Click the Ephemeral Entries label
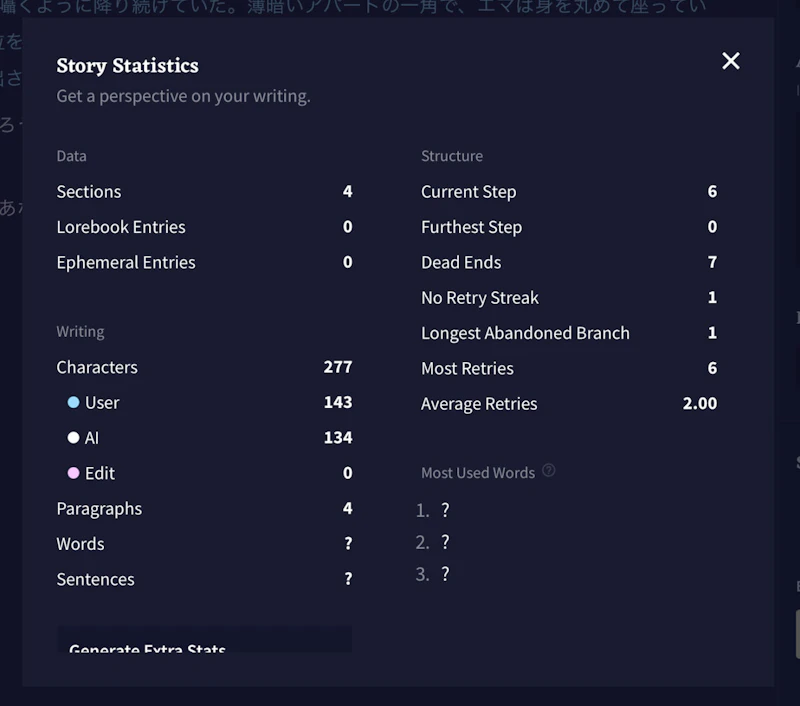The image size is (800, 706). [x=126, y=262]
